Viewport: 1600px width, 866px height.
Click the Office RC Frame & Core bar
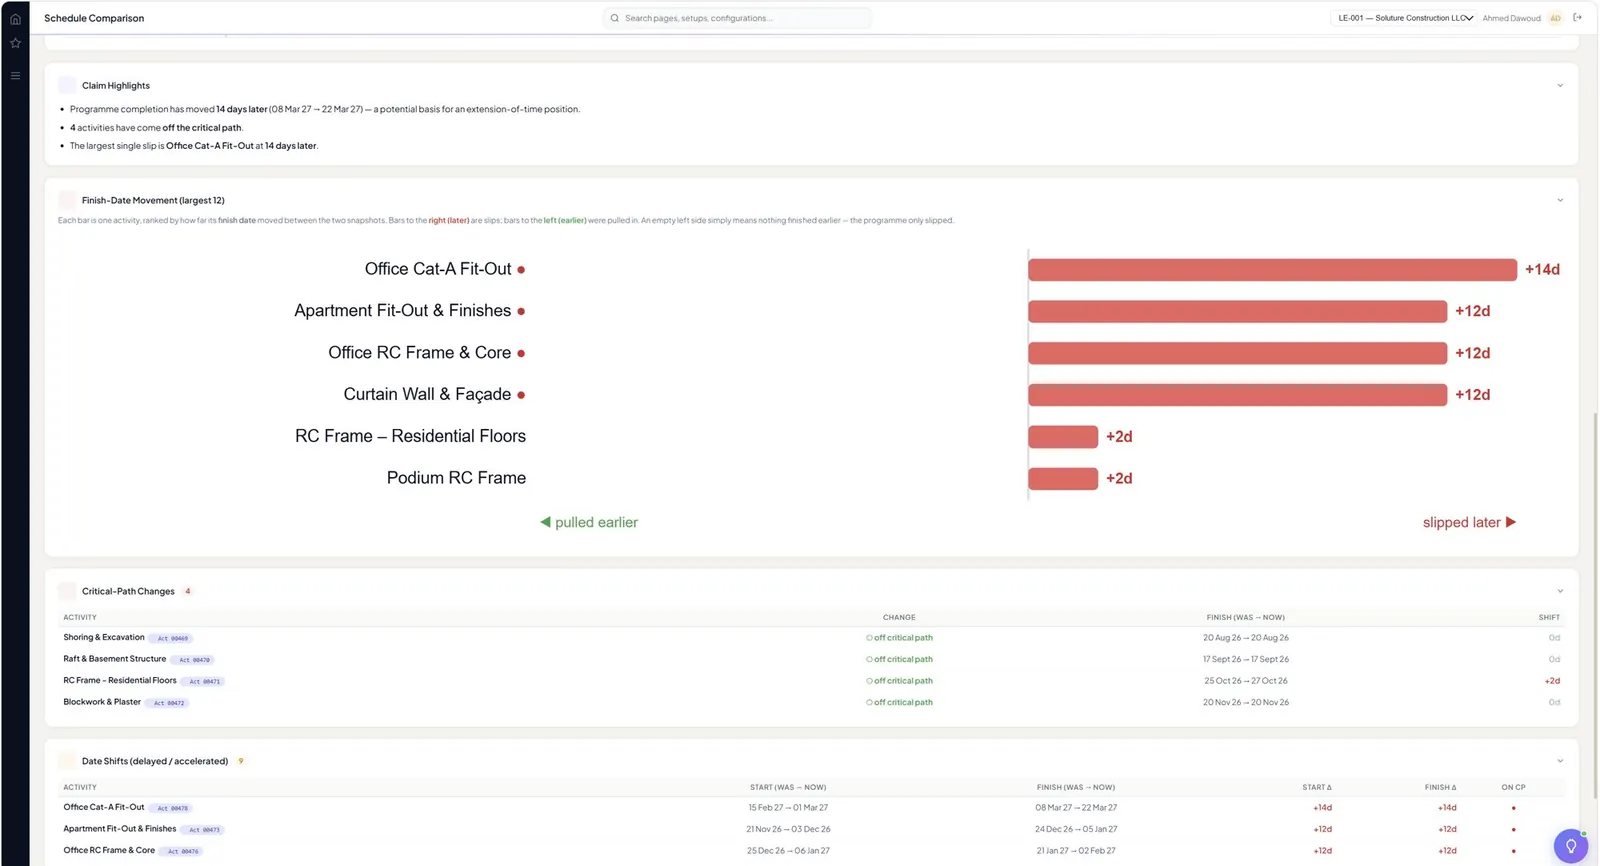pos(1237,353)
